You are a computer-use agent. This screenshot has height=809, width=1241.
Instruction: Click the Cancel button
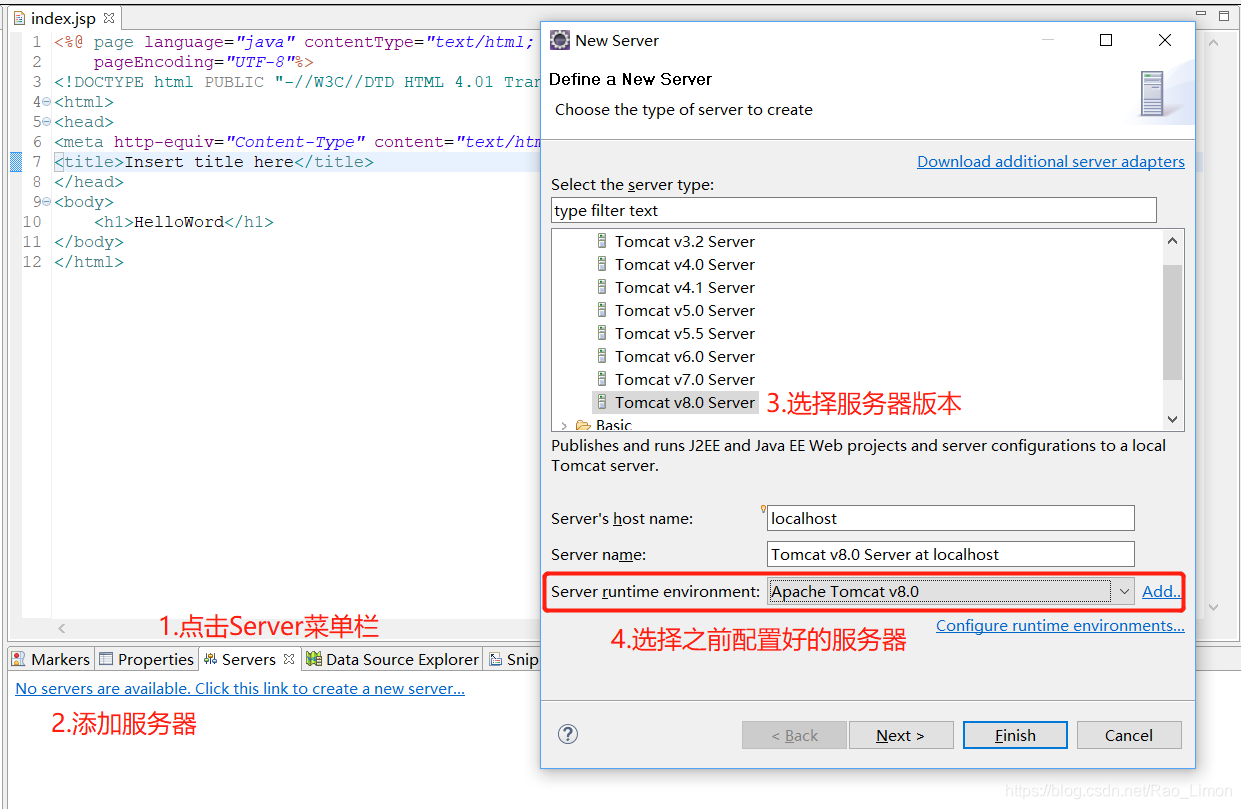pyautogui.click(x=1129, y=735)
